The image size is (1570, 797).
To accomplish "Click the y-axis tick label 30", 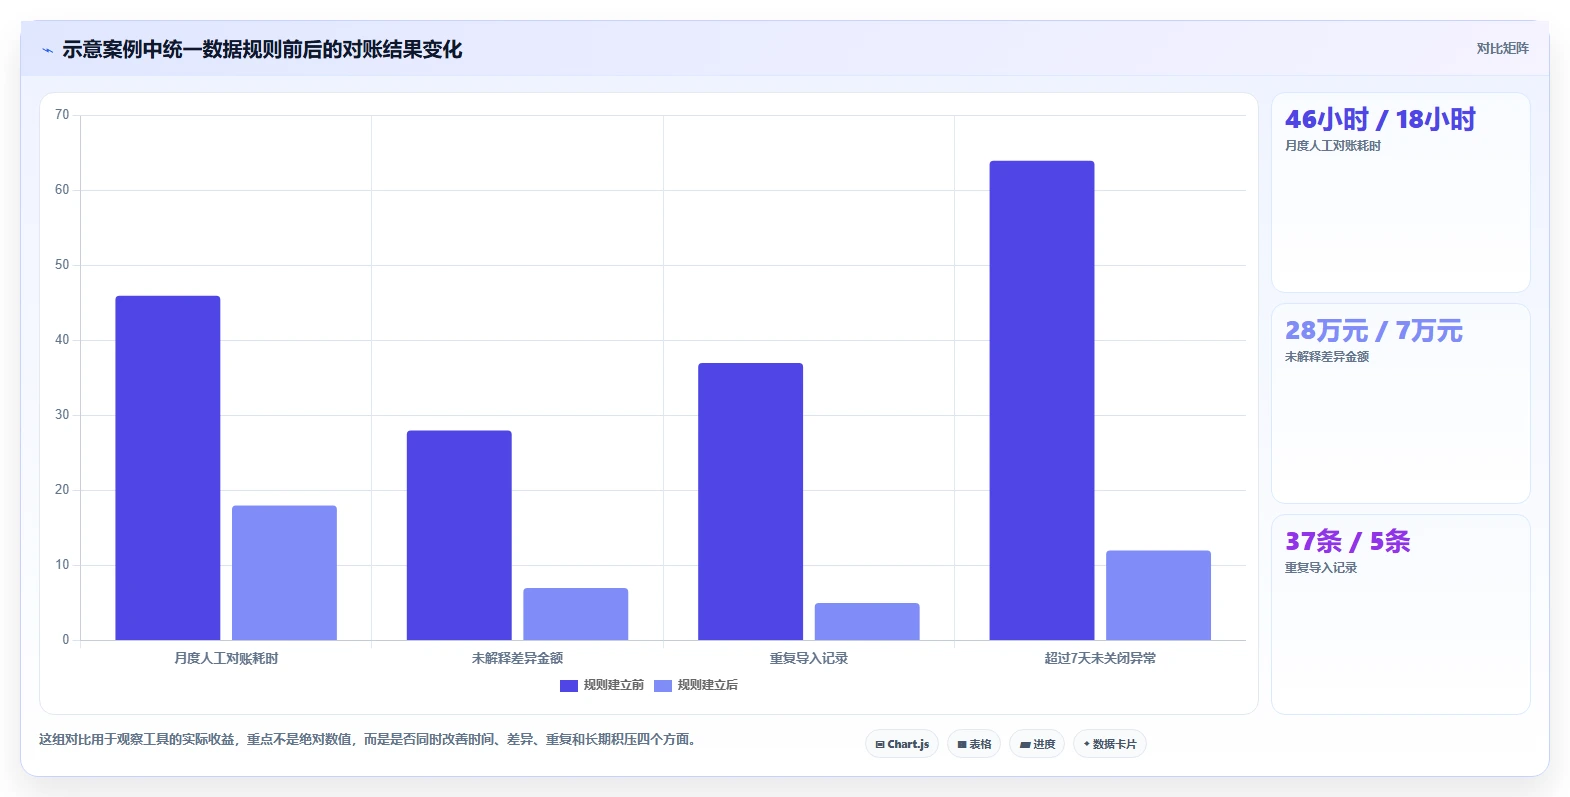I will [x=62, y=415].
